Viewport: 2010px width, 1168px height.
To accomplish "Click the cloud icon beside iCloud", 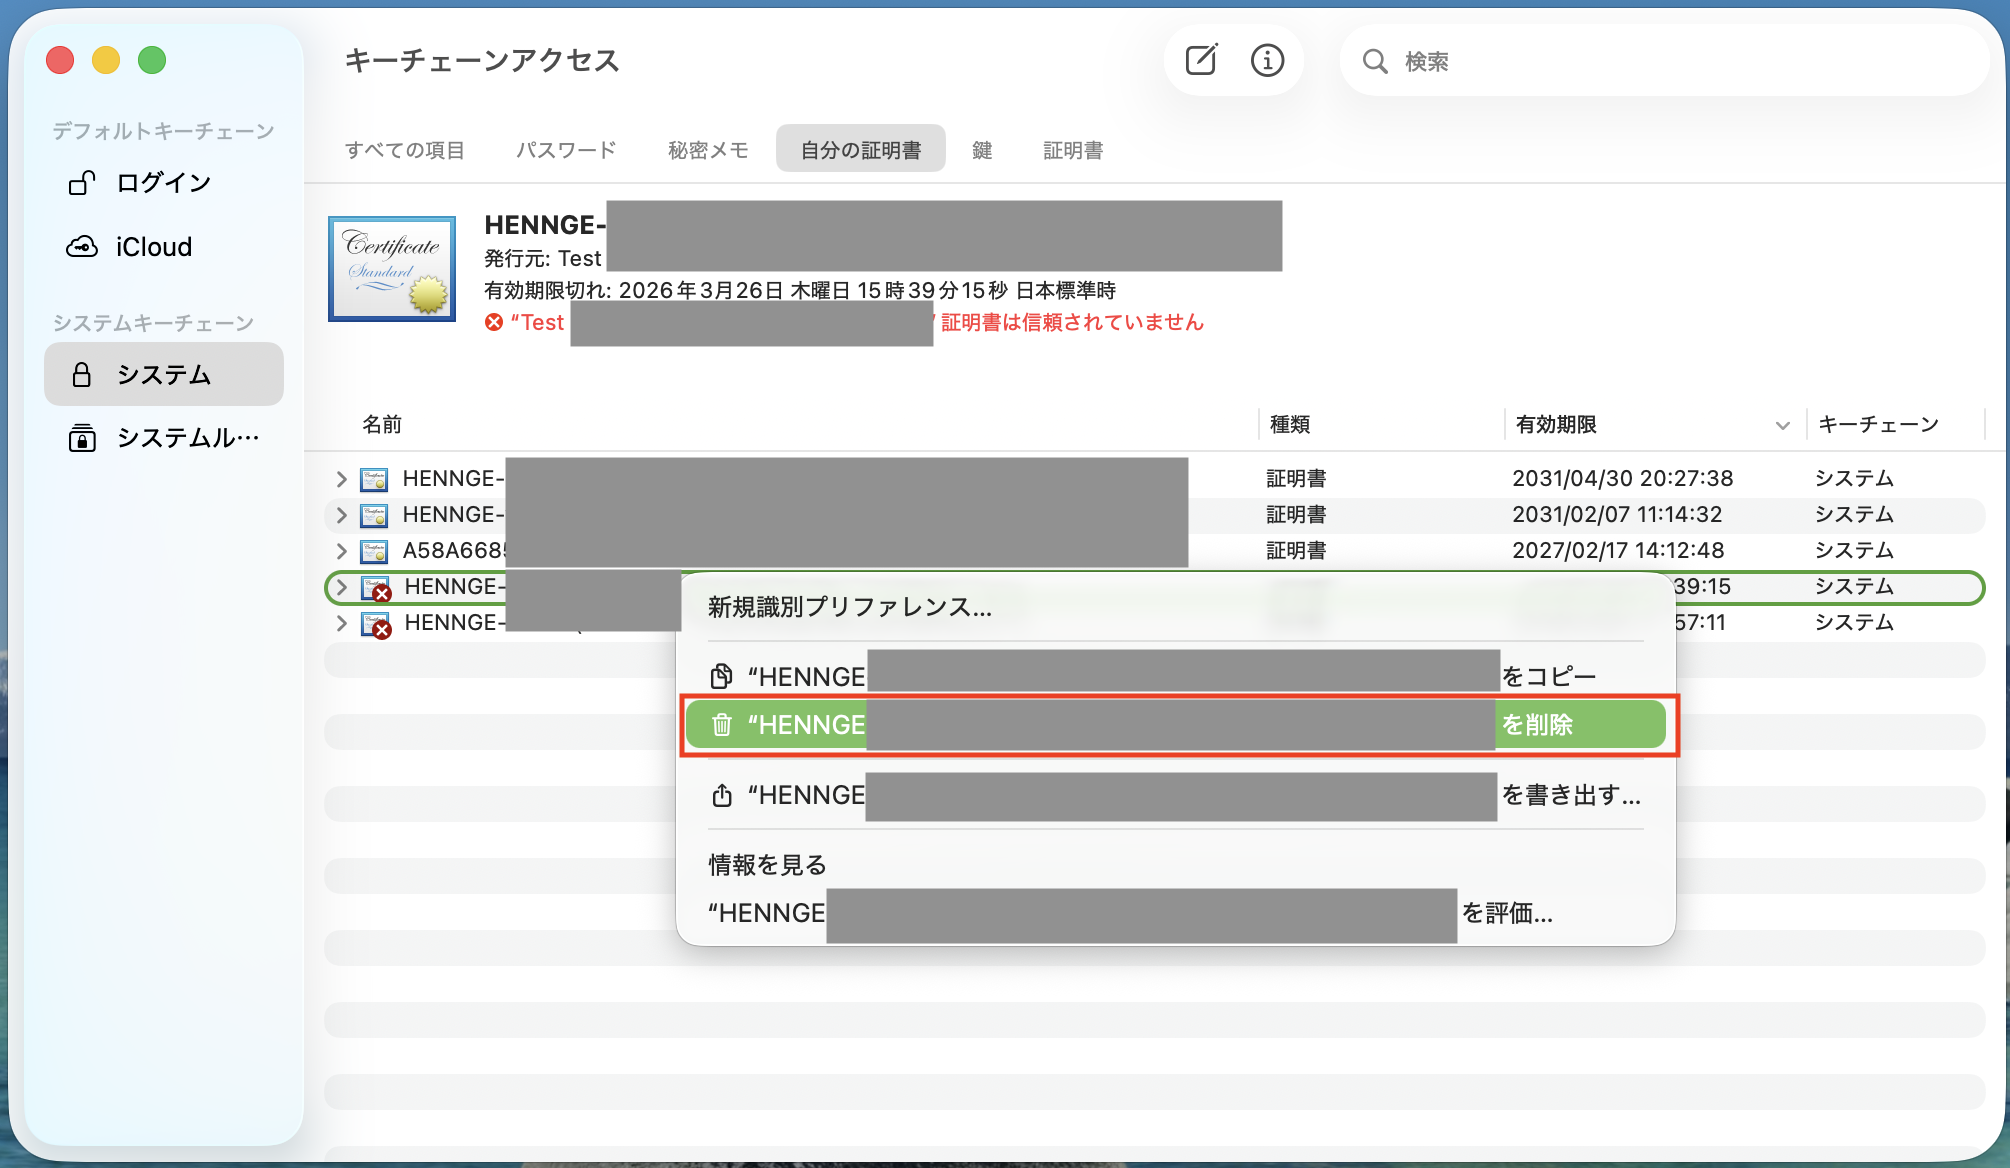I will 81,247.
